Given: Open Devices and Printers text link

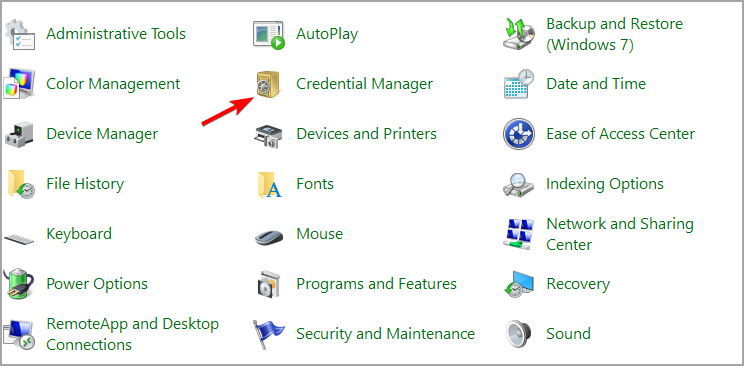Looking at the screenshot, I should 366,134.
